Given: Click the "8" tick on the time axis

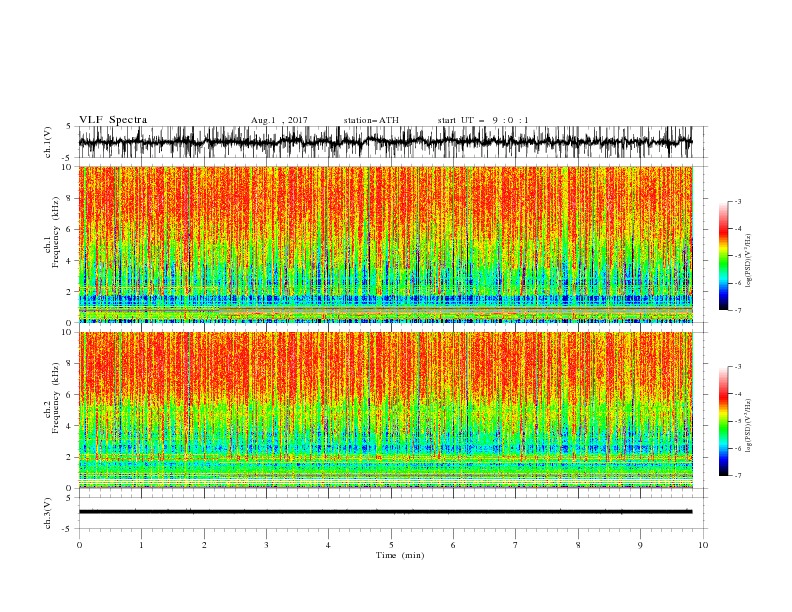Looking at the screenshot, I should pos(578,545).
